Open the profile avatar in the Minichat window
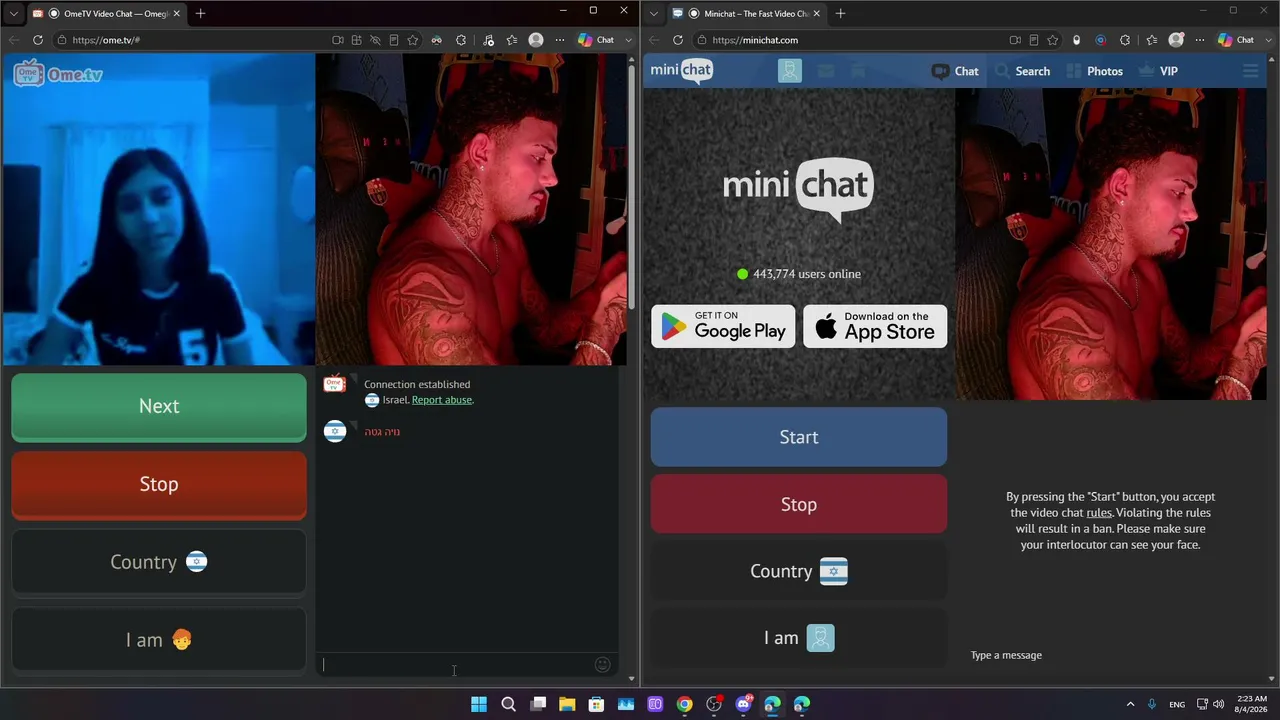Viewport: 1280px width, 720px height. [x=1176, y=40]
